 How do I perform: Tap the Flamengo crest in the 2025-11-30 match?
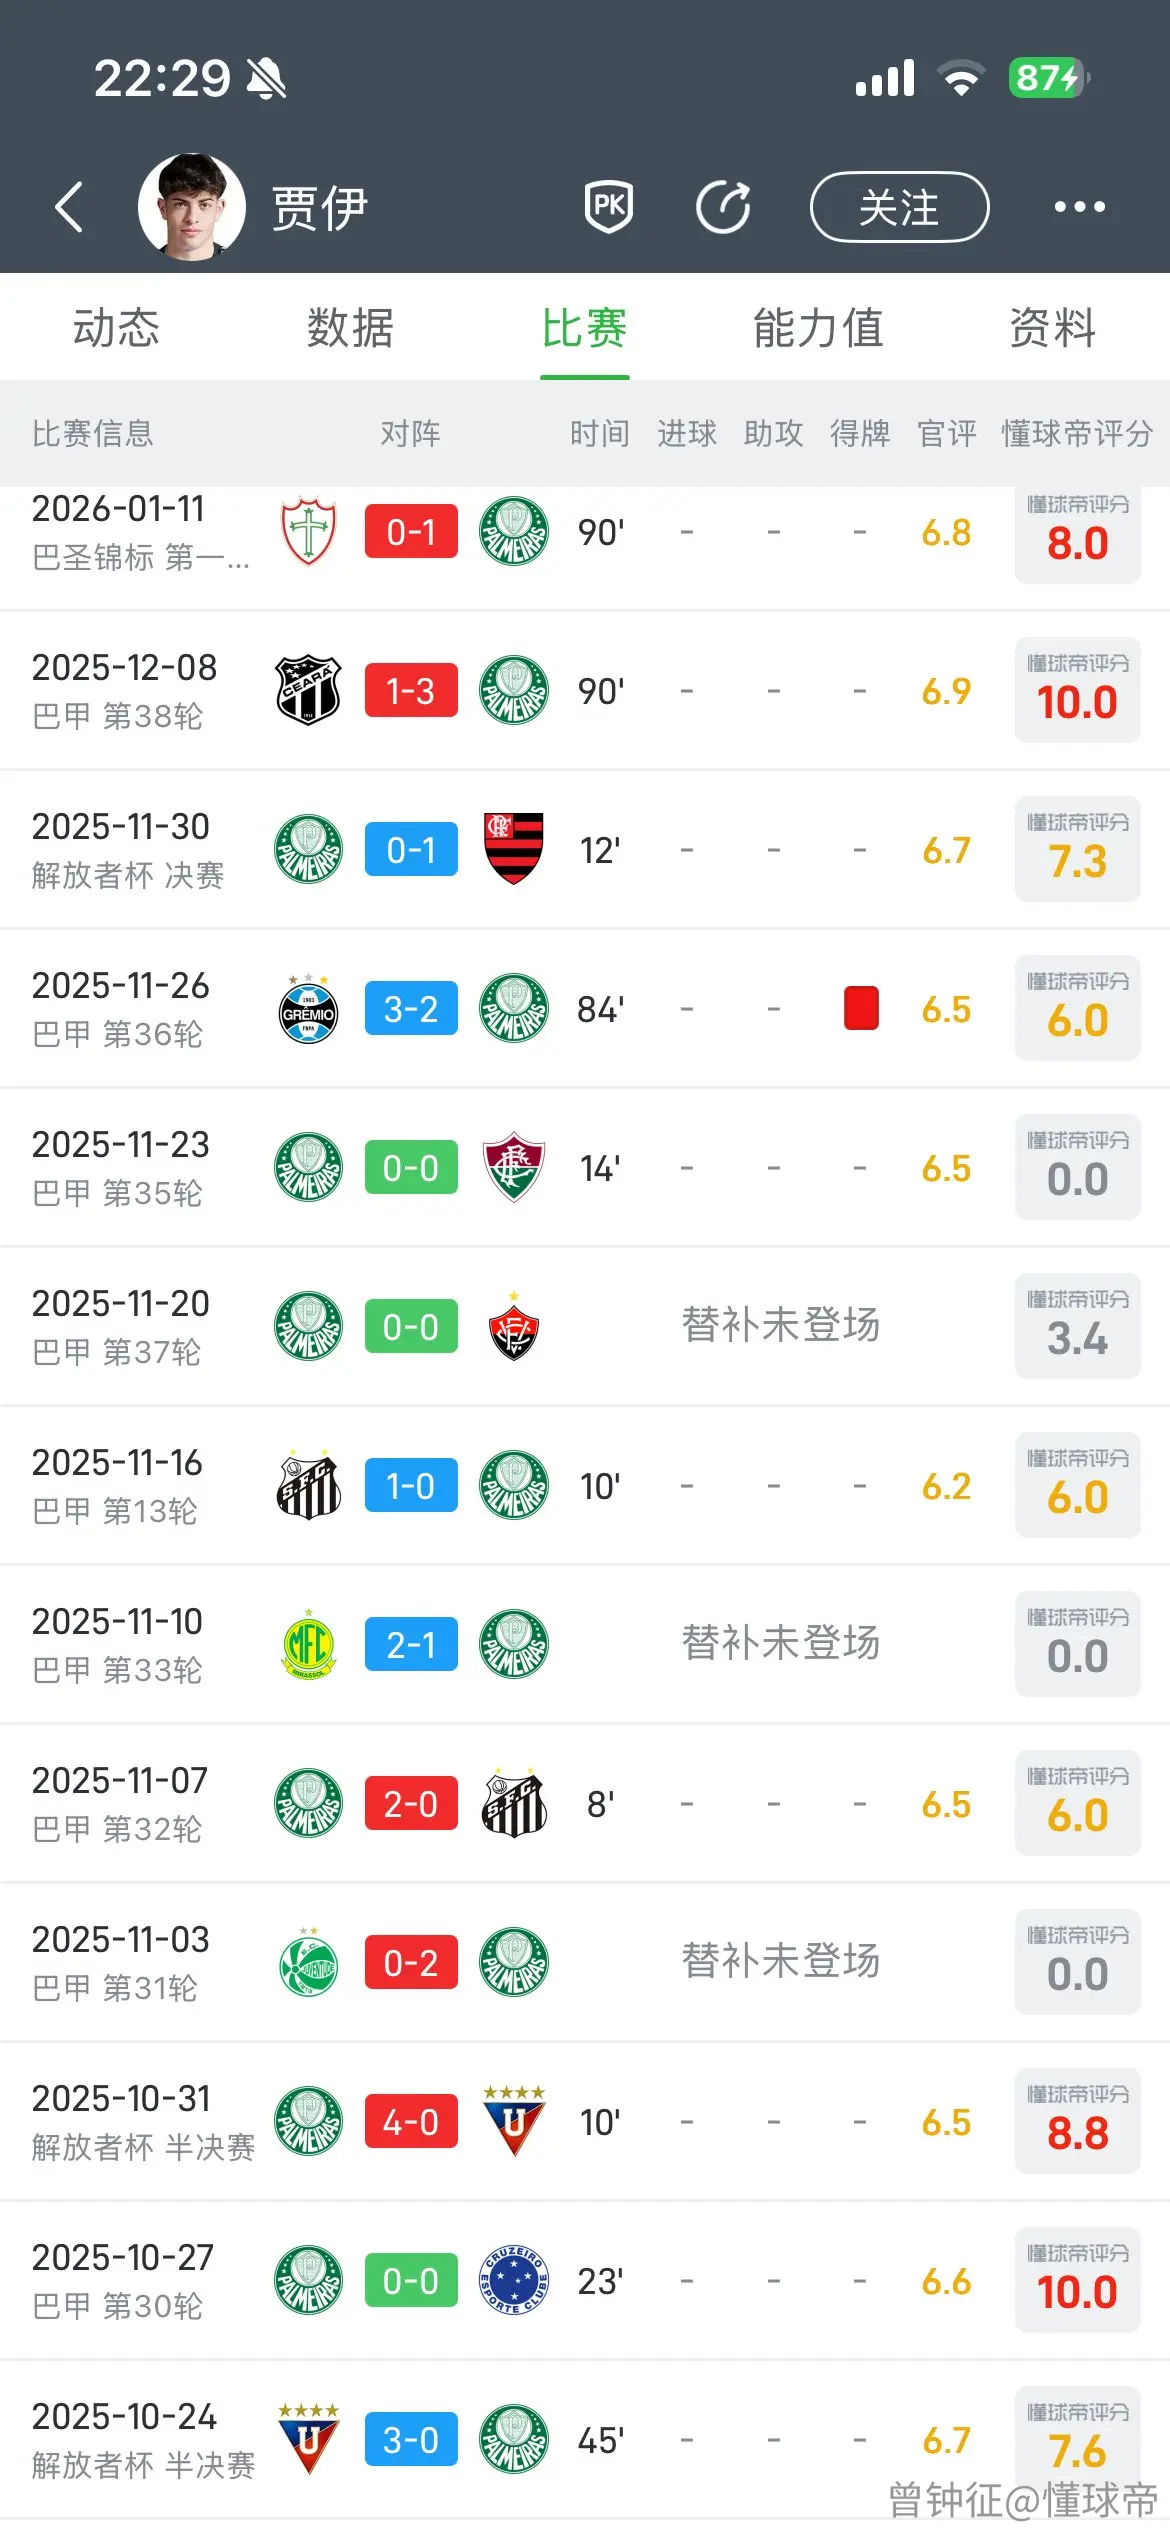click(x=514, y=849)
